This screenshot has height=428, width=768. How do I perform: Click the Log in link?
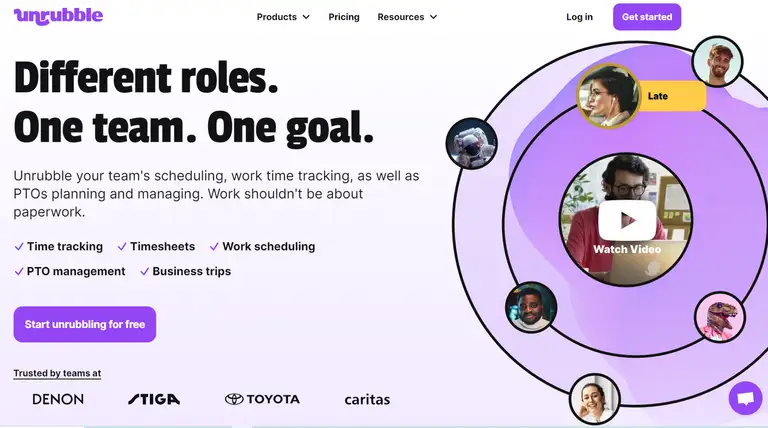click(579, 17)
